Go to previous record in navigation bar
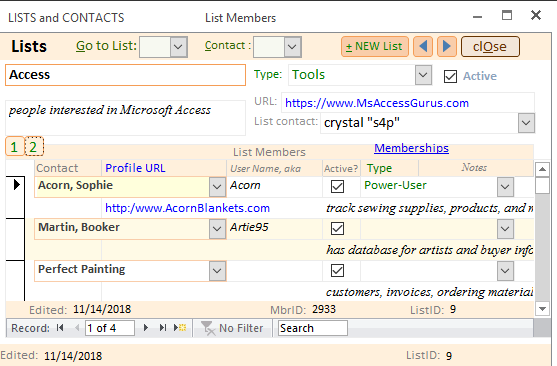This screenshot has height=366, width=557. click(x=77, y=328)
